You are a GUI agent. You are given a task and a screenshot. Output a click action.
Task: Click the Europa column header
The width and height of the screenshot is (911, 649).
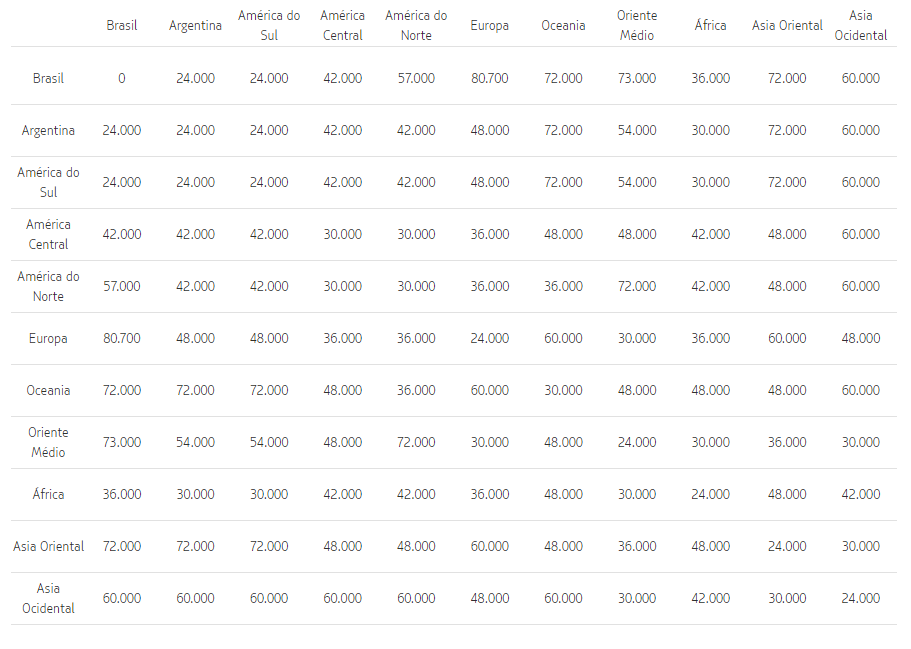tap(489, 26)
